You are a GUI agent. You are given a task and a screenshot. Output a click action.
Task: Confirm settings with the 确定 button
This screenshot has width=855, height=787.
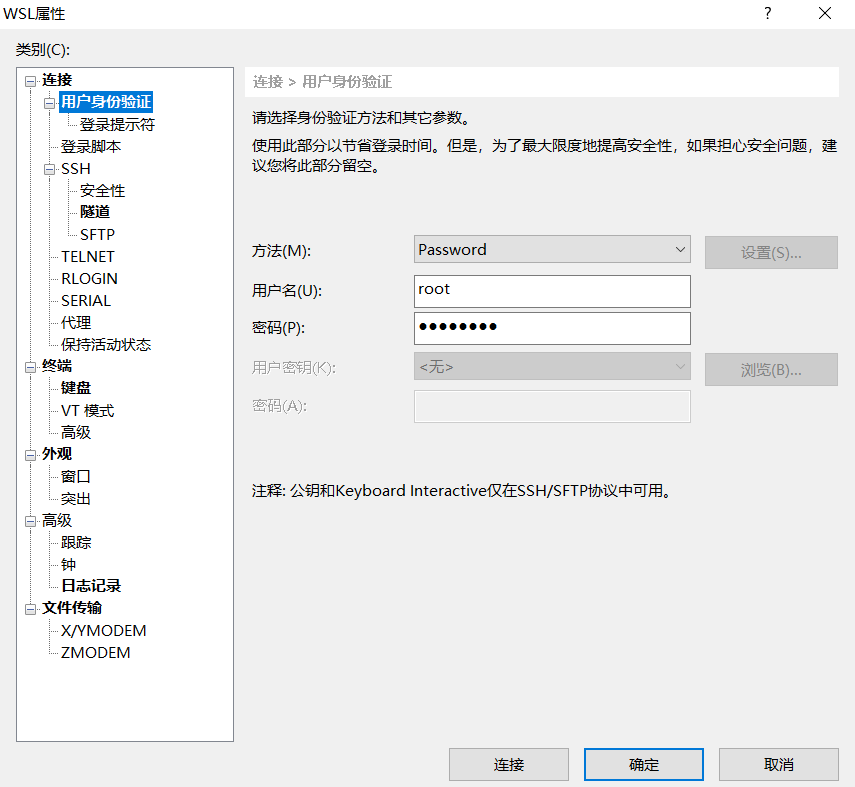(x=643, y=764)
